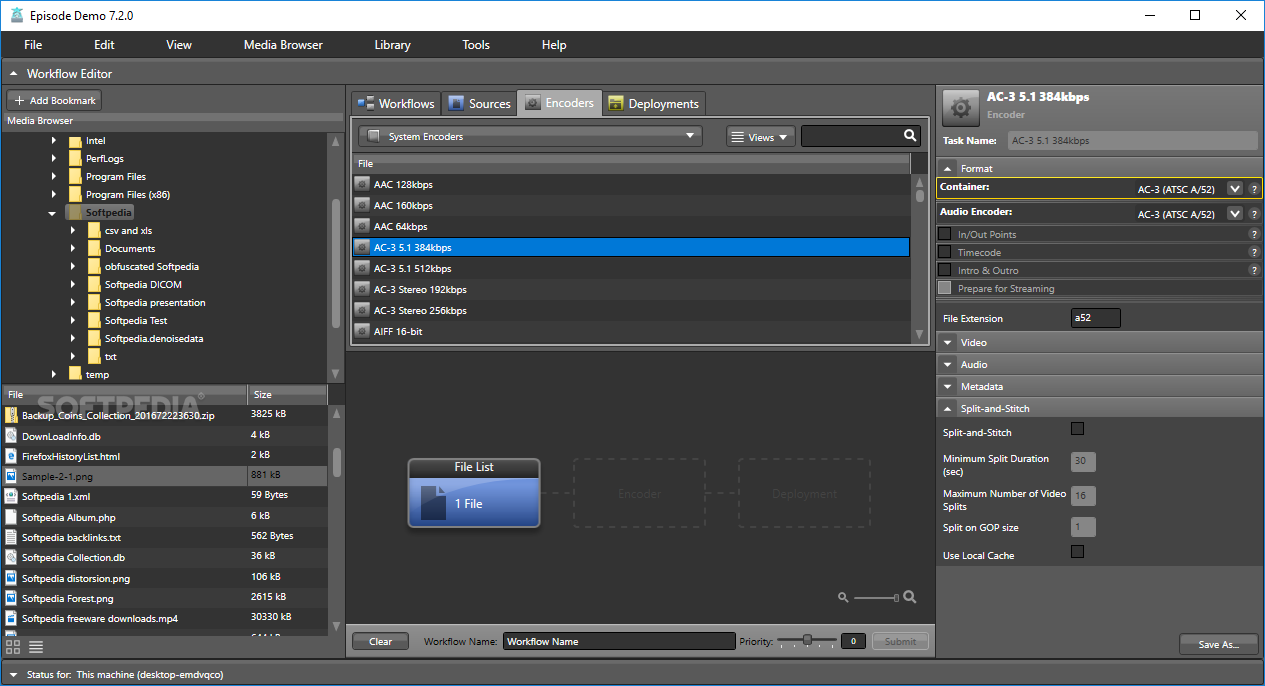Click the Workflow Name input field
The height and width of the screenshot is (686, 1265).
(x=619, y=641)
